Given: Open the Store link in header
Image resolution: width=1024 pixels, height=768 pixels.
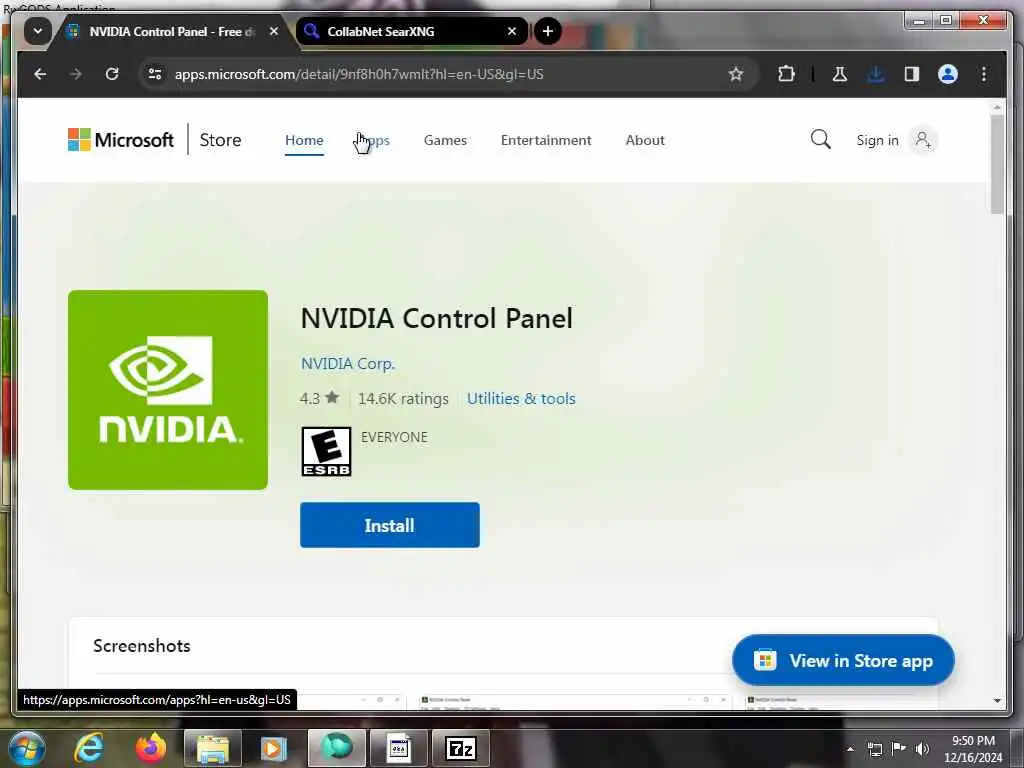Looking at the screenshot, I should 220,140.
